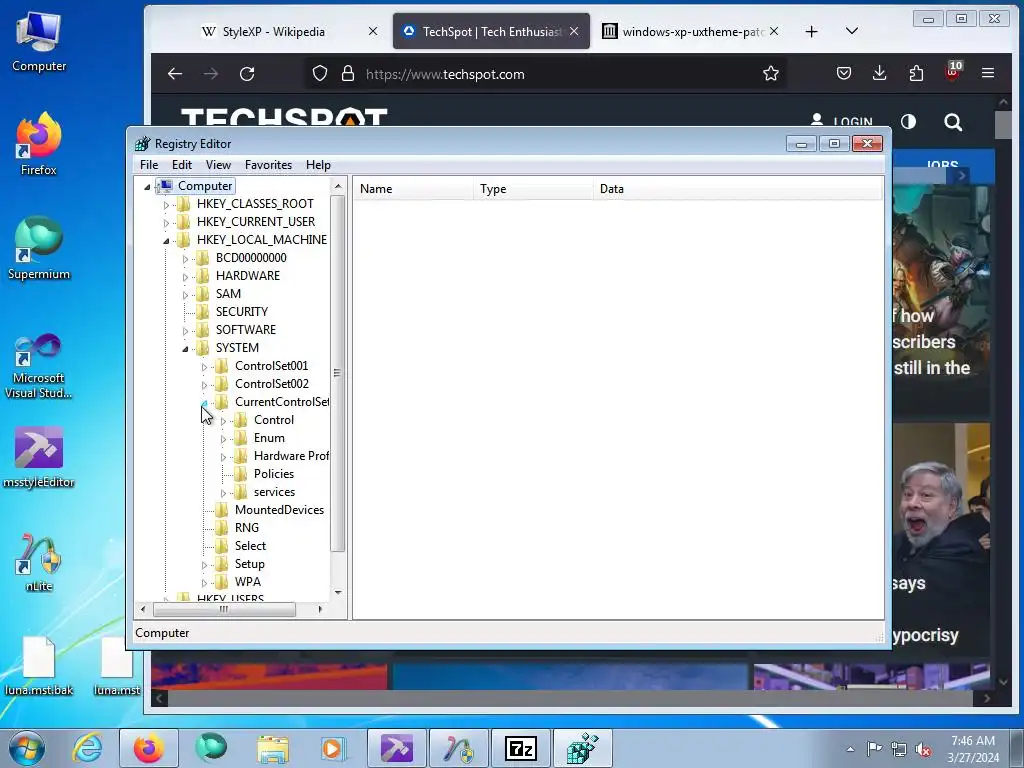
Task: Select Control key in tree
Action: [274, 420]
